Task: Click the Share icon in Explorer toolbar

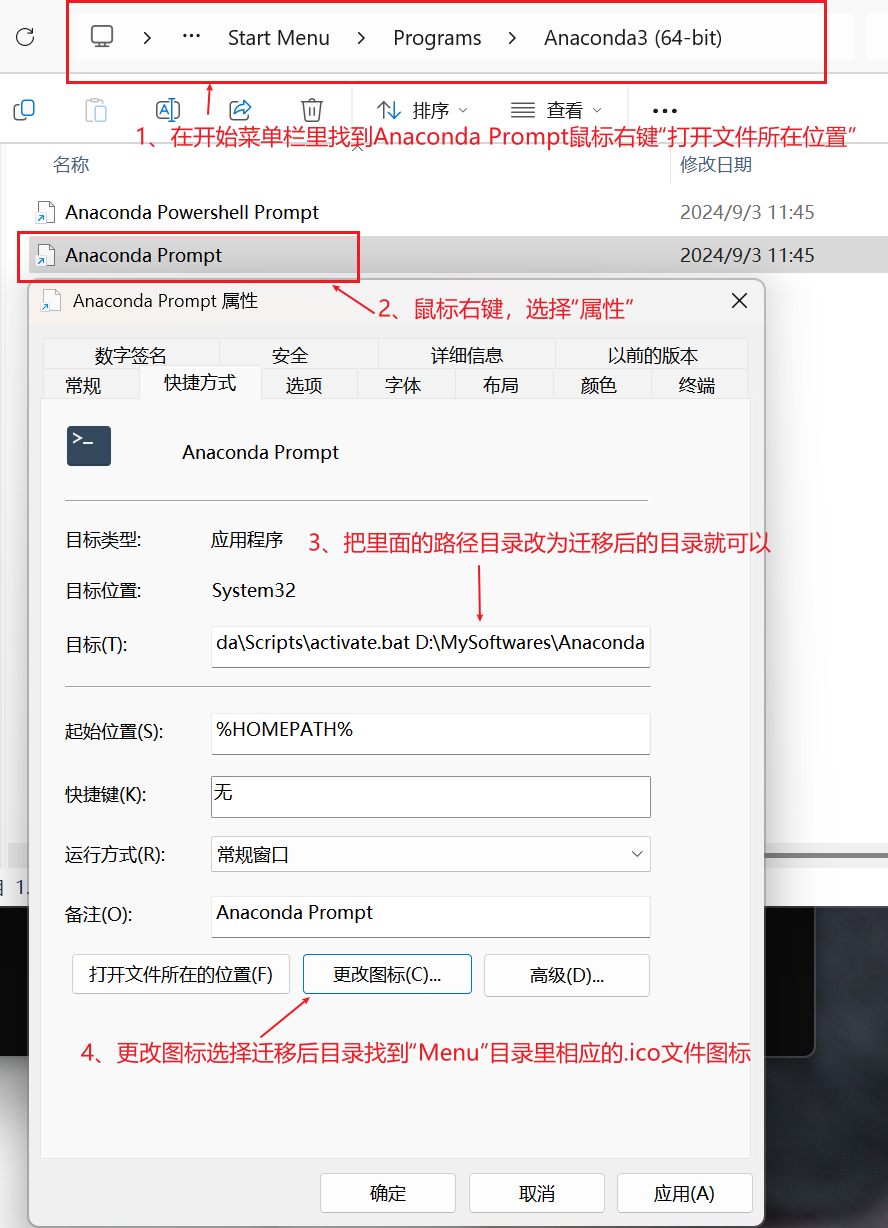Action: tap(240, 110)
